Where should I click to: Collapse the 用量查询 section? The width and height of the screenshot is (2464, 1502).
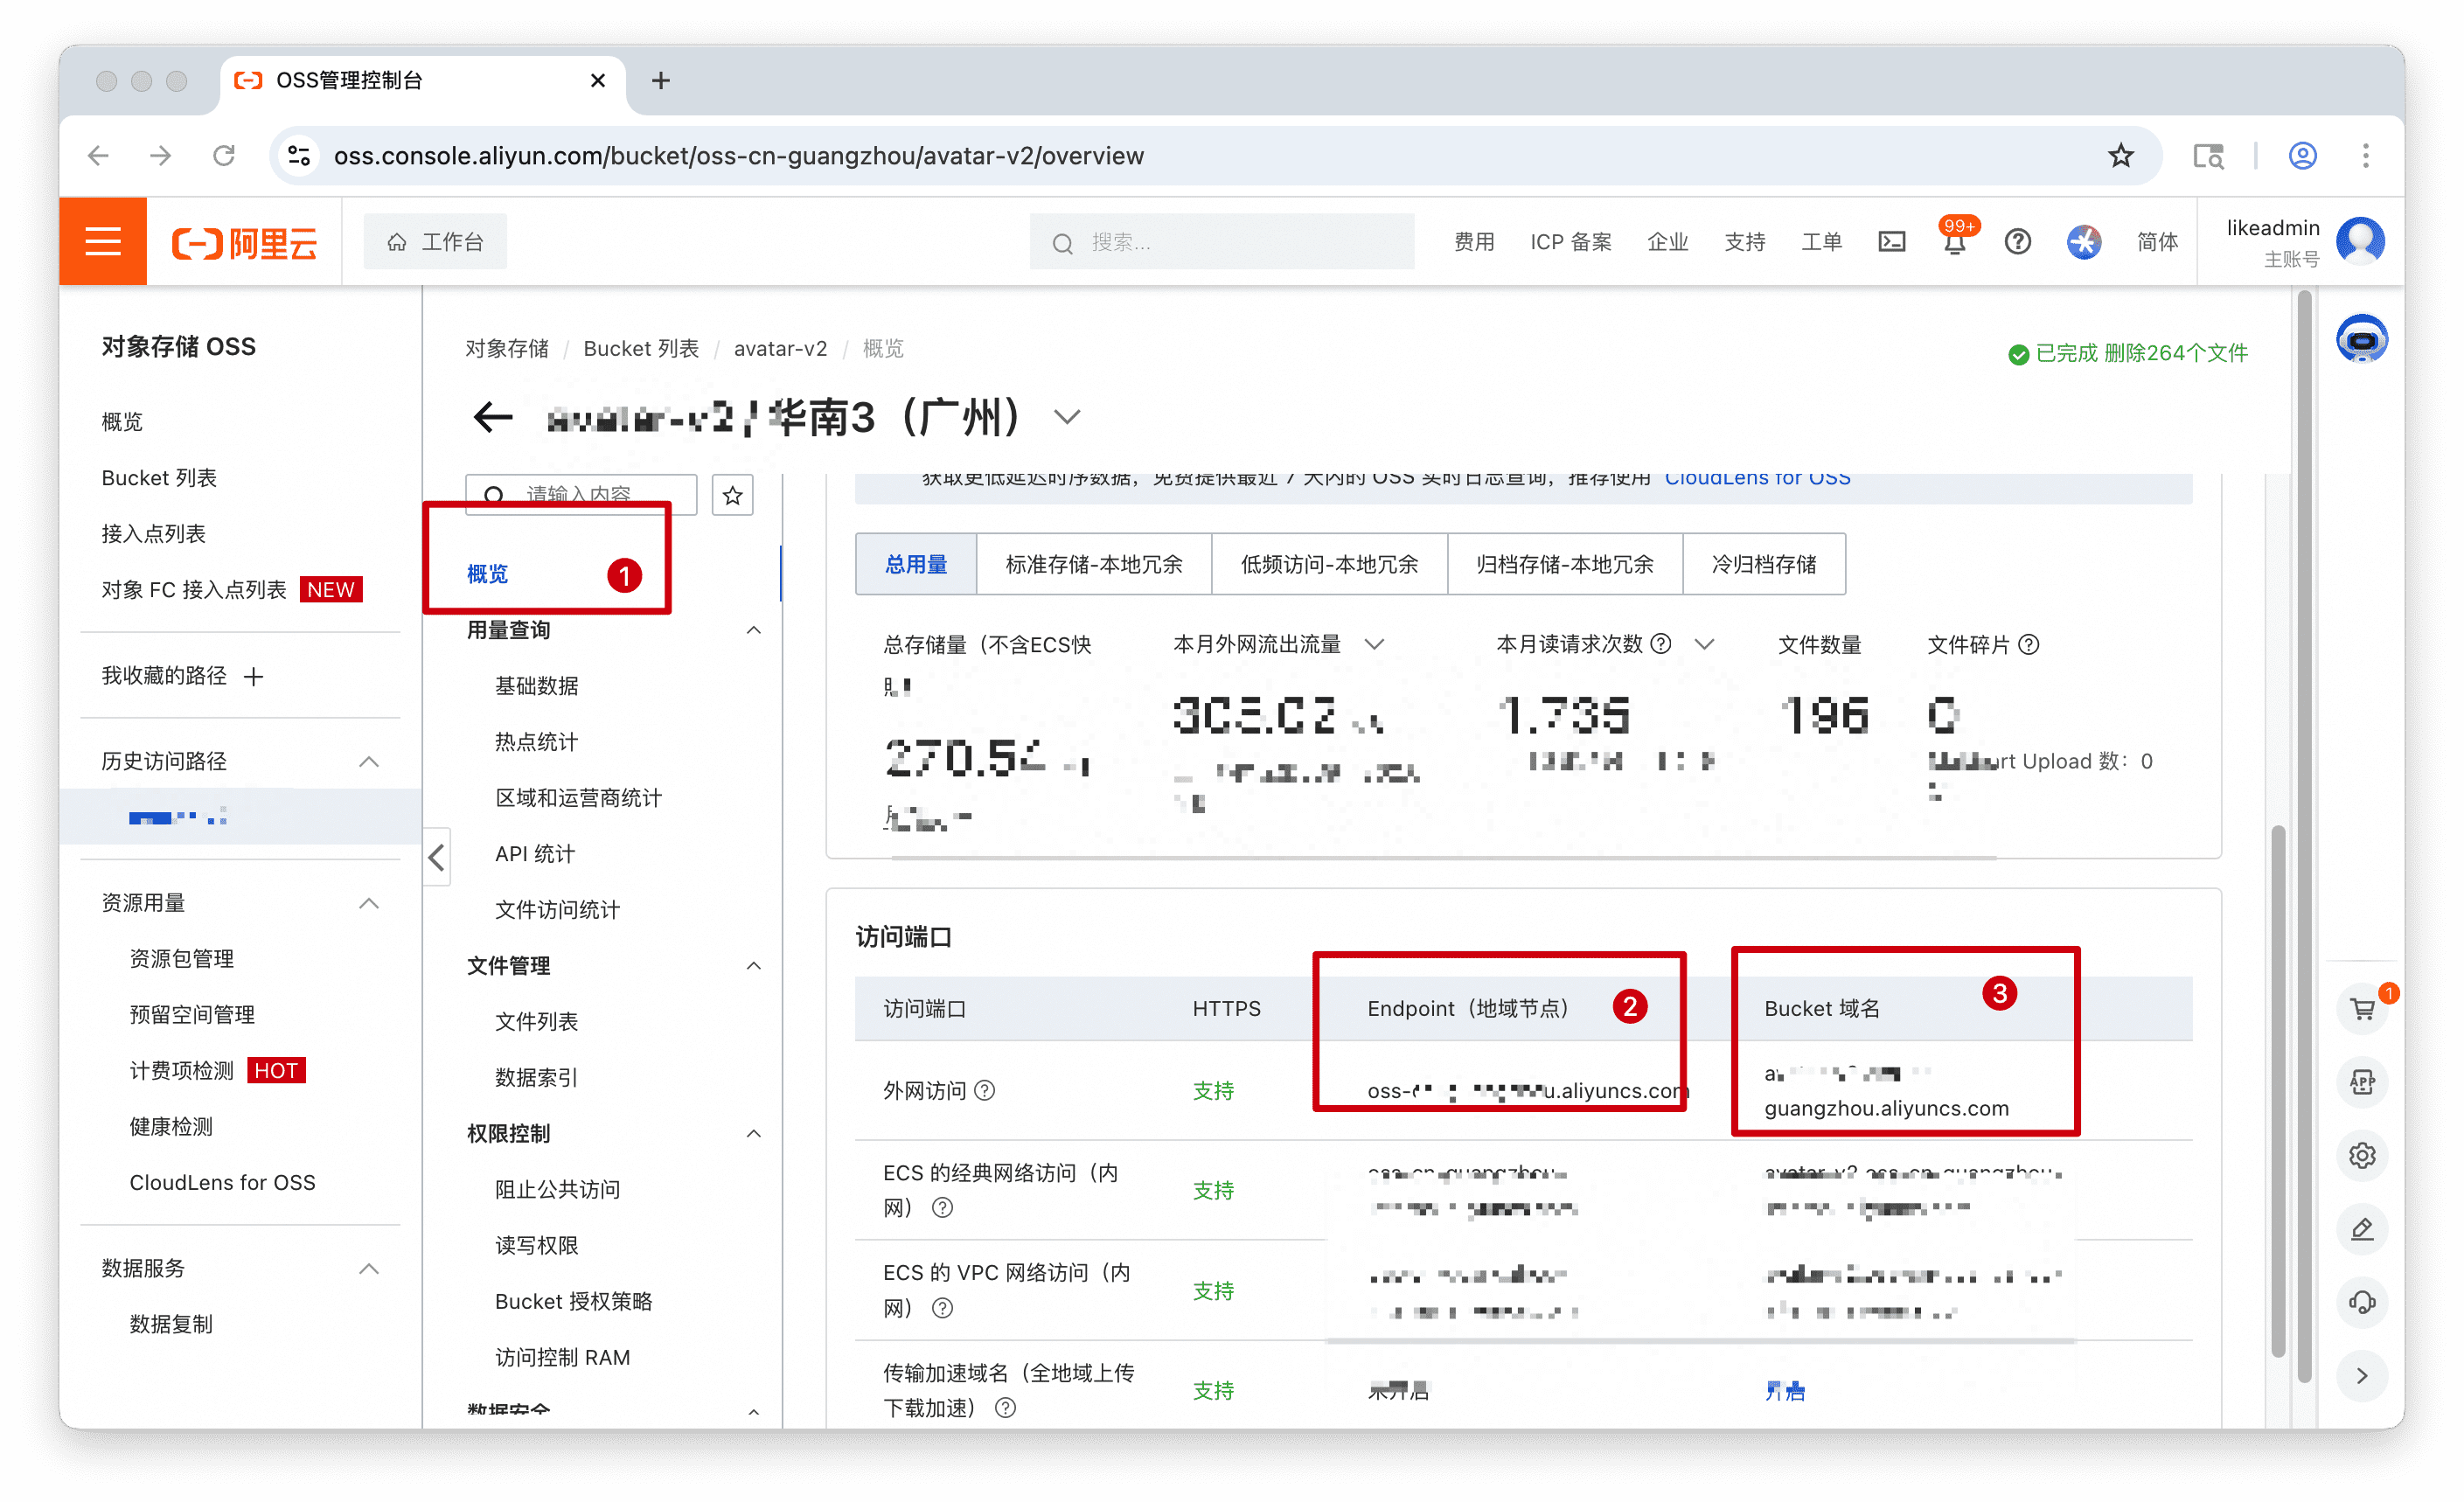(754, 630)
